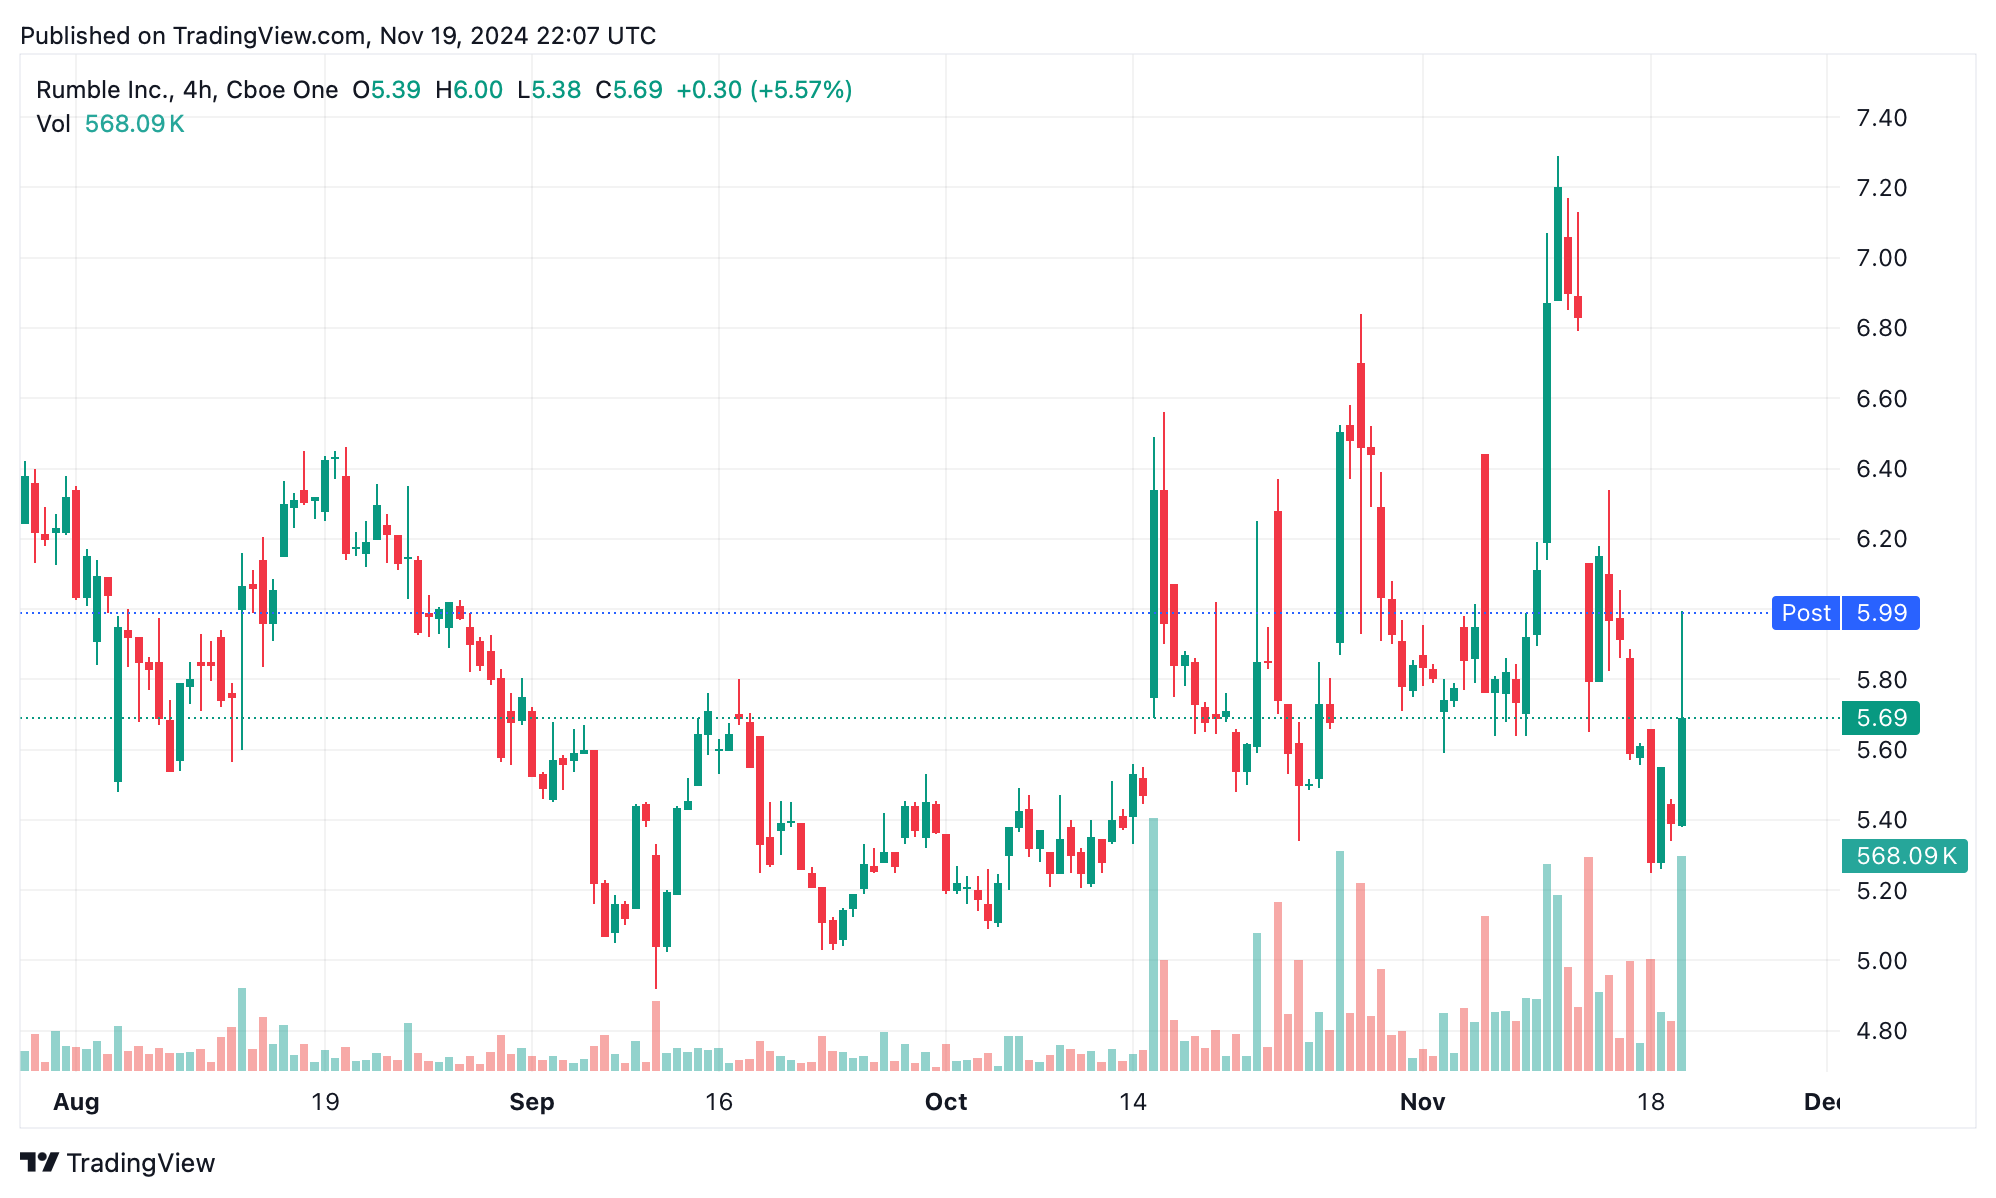Click the change value +0.30 (+5.57%)
The image size is (1996, 1198).
coord(764,90)
